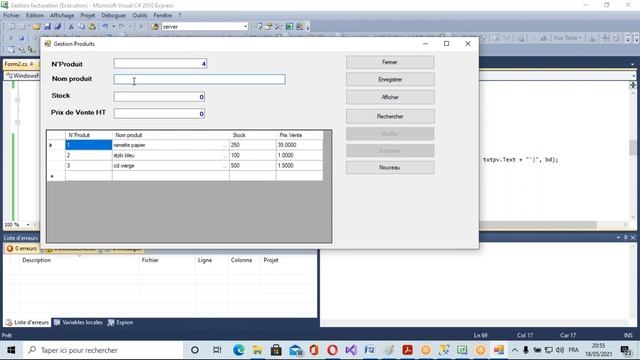The width and height of the screenshot is (640, 360).
Task: Open the Projet menu
Action: [88, 15]
